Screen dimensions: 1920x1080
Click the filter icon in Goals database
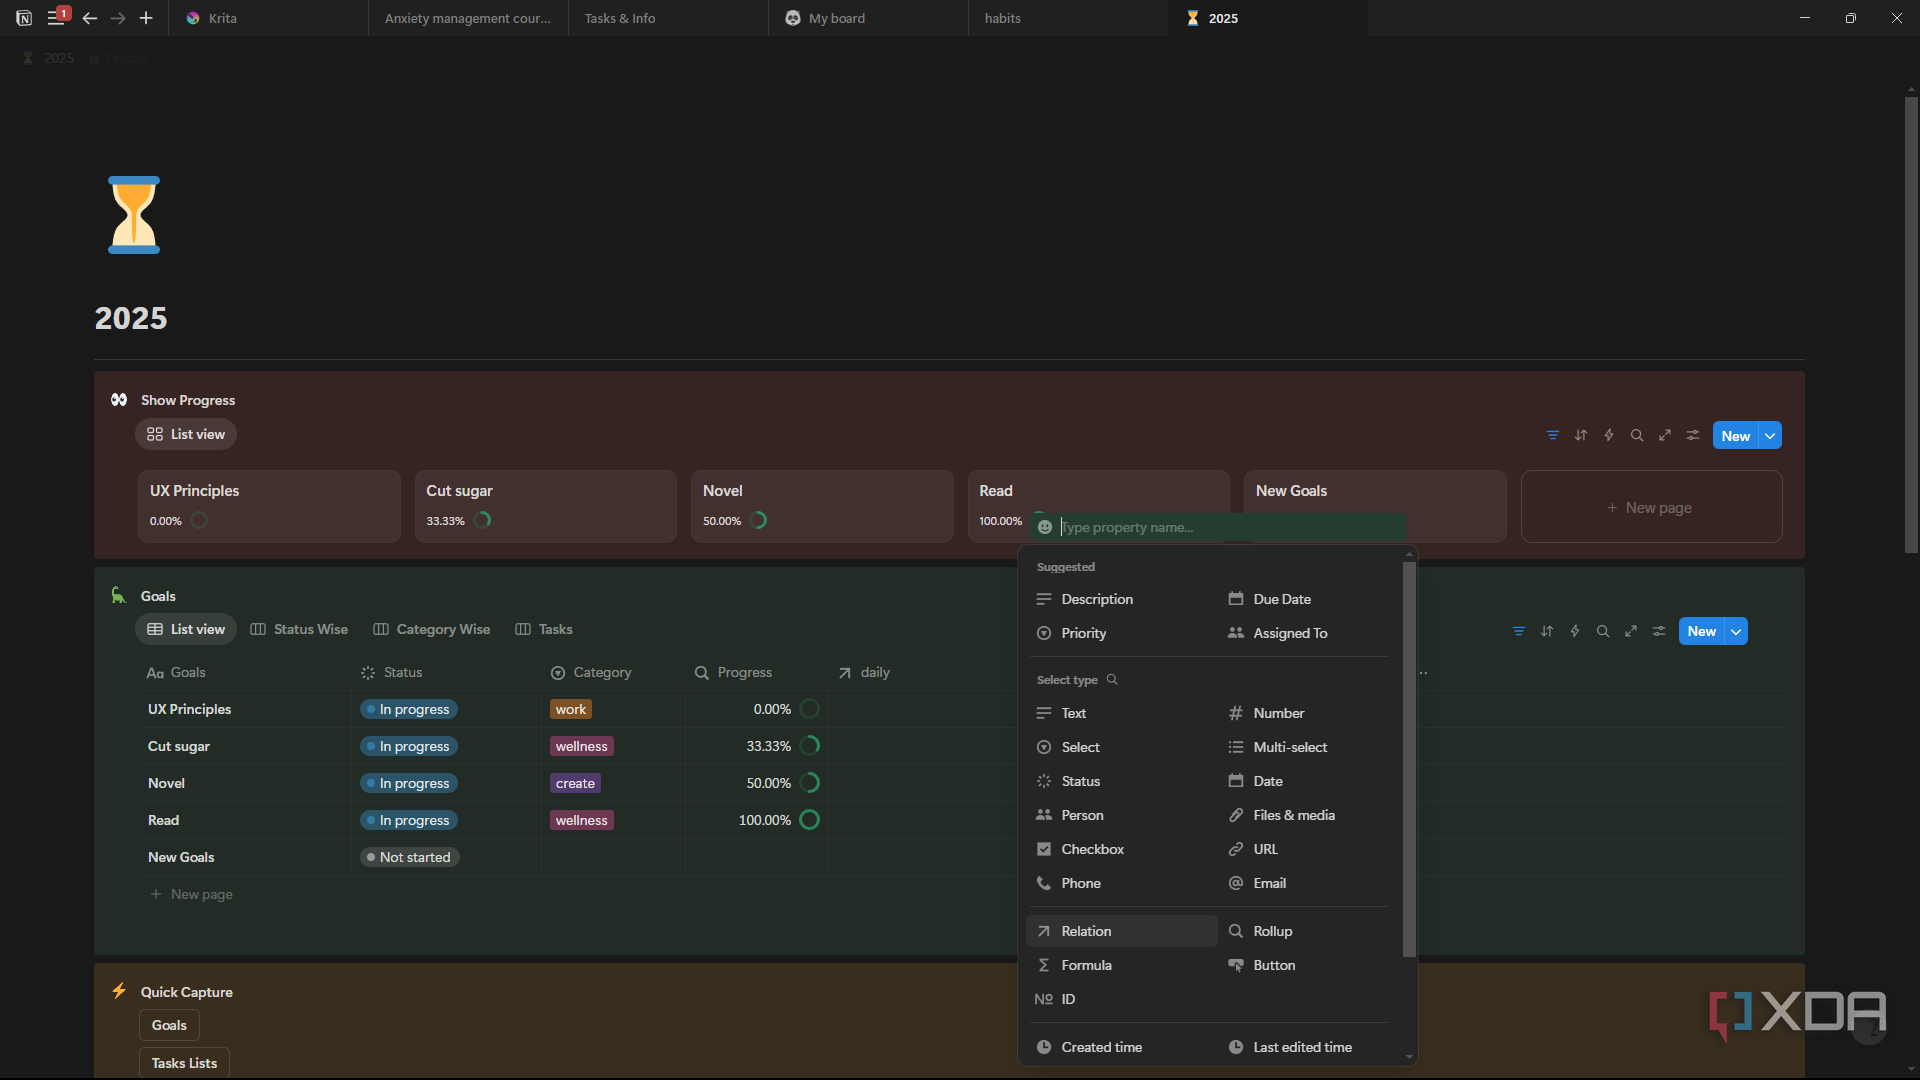1519,631
